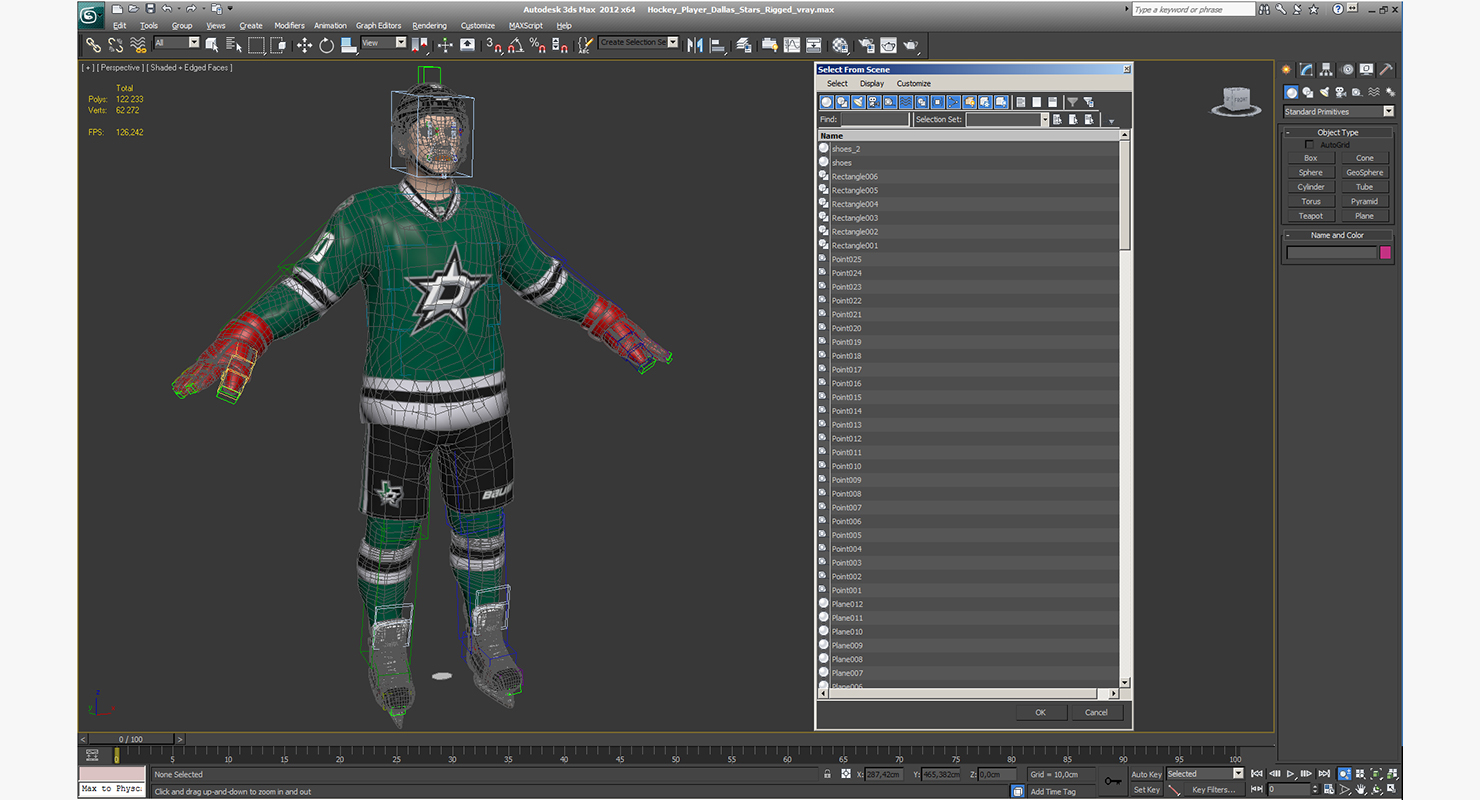Image resolution: width=1480 pixels, height=800 pixels.
Task: Open the MAXScript menu
Action: click(x=525, y=26)
